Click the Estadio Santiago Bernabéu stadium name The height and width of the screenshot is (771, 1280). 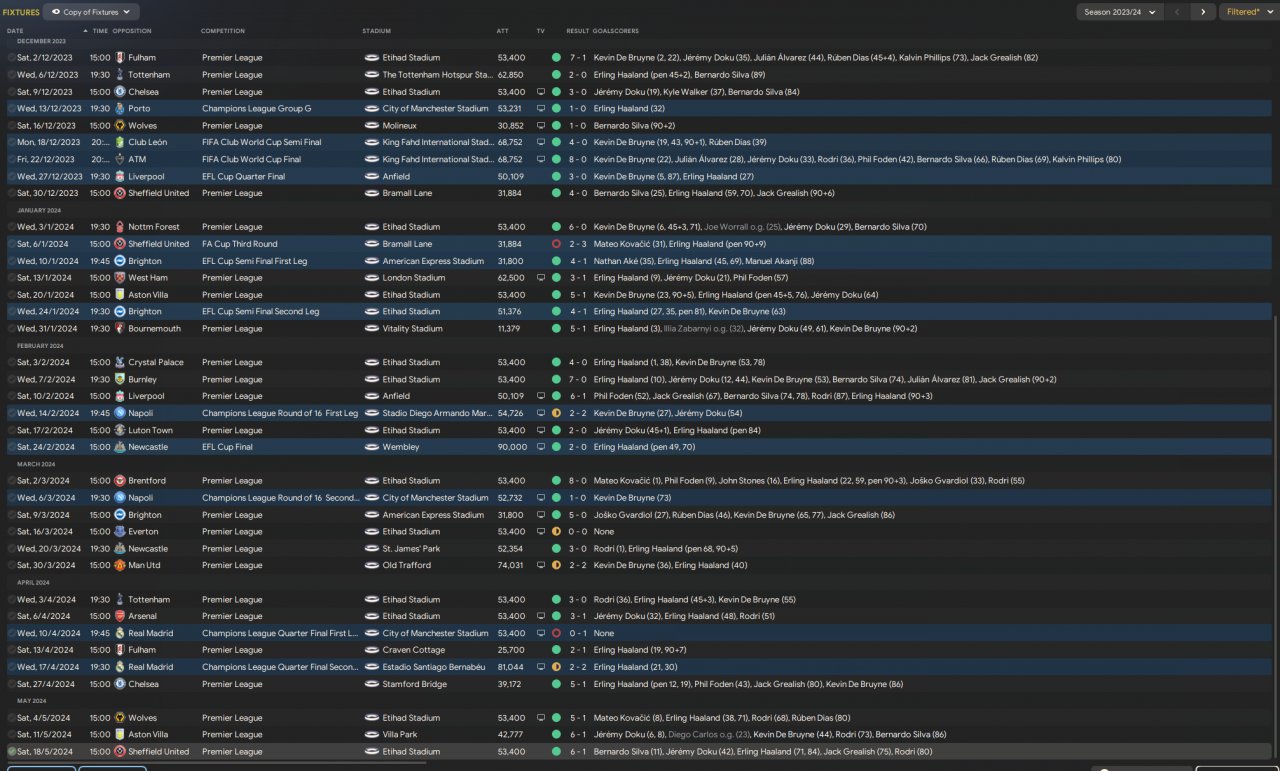click(433, 667)
